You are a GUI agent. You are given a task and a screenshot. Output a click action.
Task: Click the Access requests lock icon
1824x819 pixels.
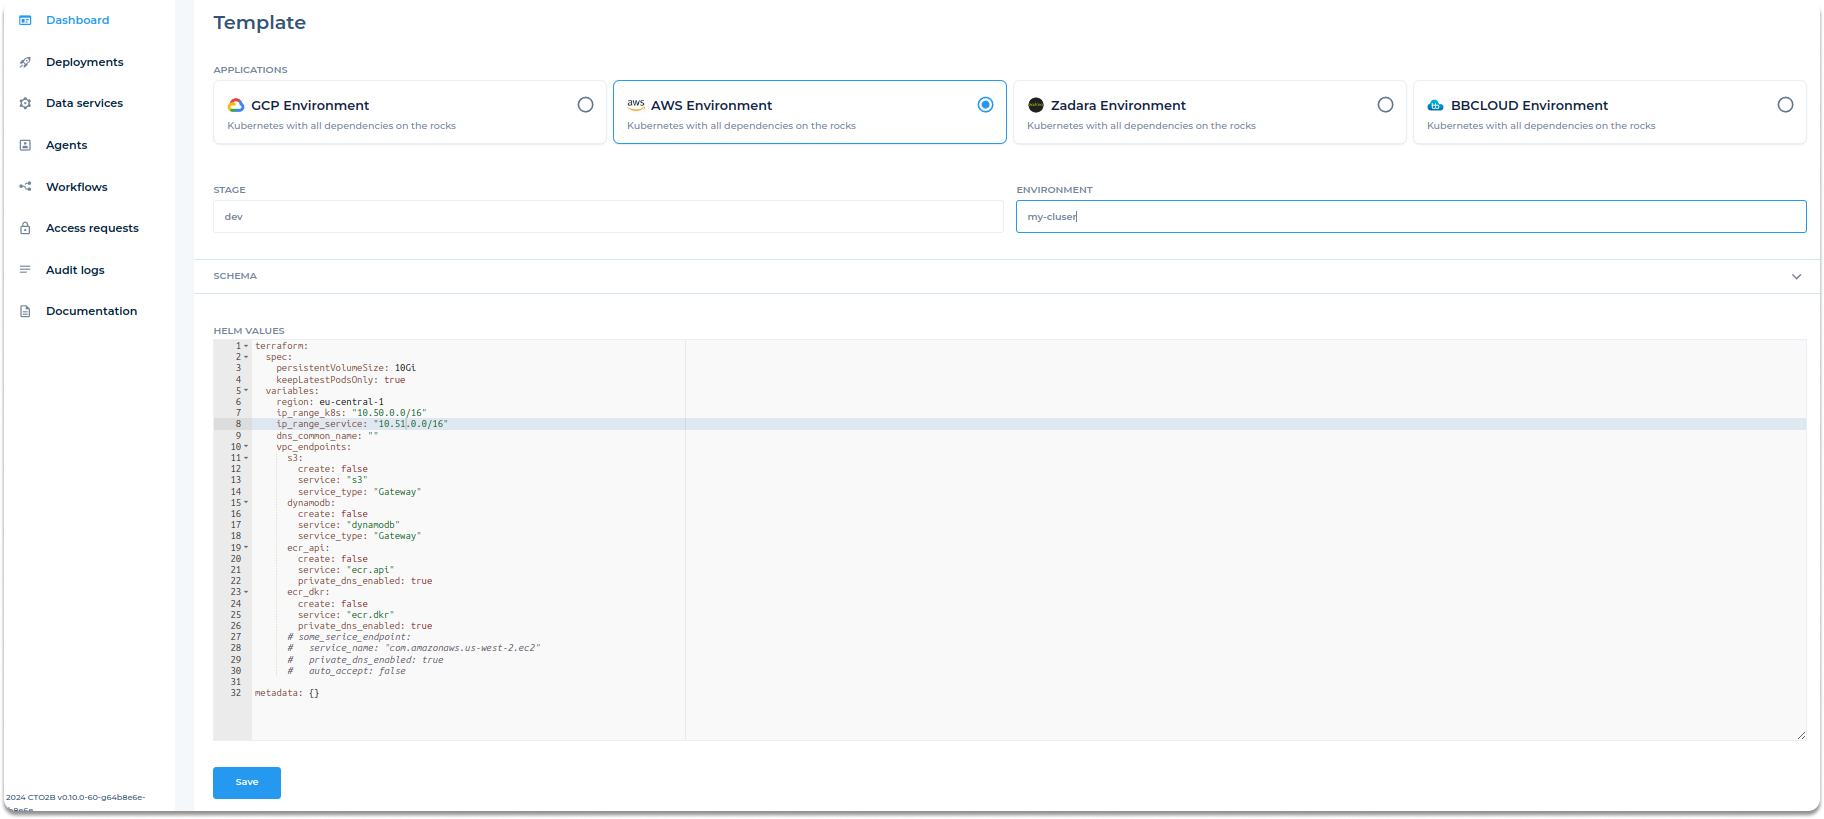[25, 228]
